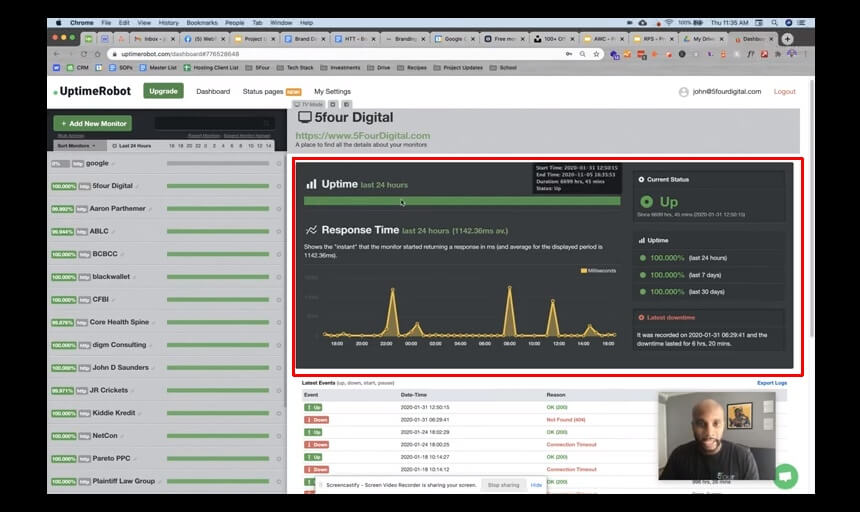Click the zoom magnifier icon in the address bar

[582, 54]
